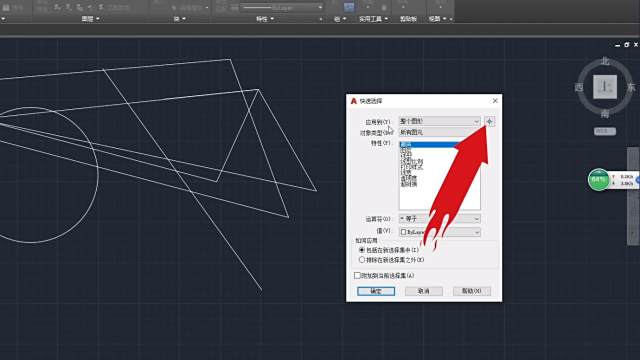Click 北 (North) on the ViewCube compass
The image size is (640, 360).
click(605, 62)
